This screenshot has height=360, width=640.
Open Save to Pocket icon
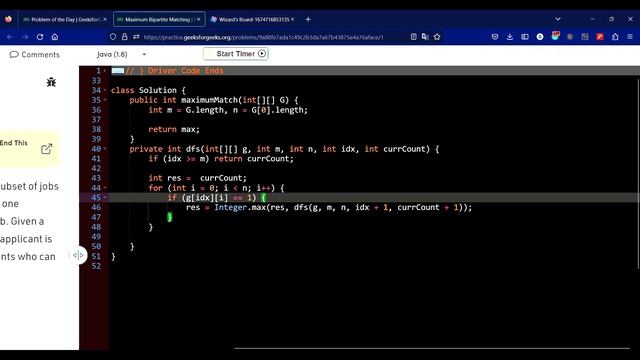pos(495,37)
